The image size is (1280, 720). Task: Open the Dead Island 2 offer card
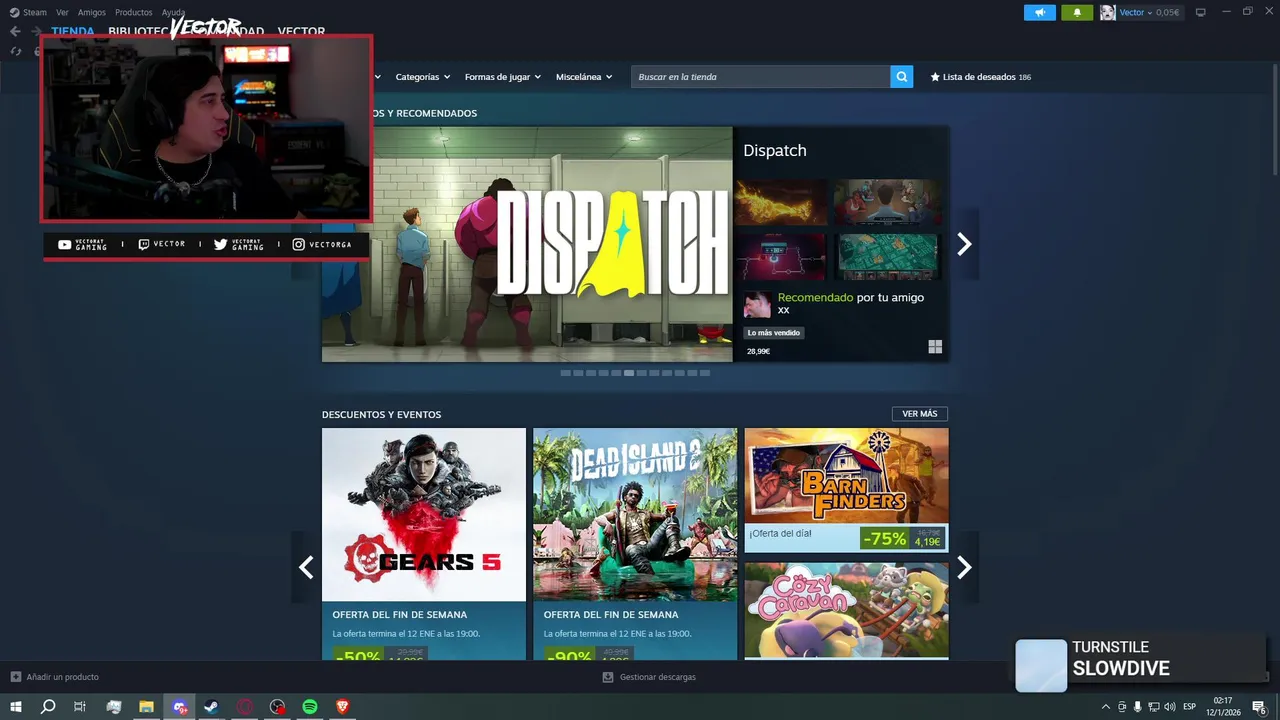click(x=635, y=544)
